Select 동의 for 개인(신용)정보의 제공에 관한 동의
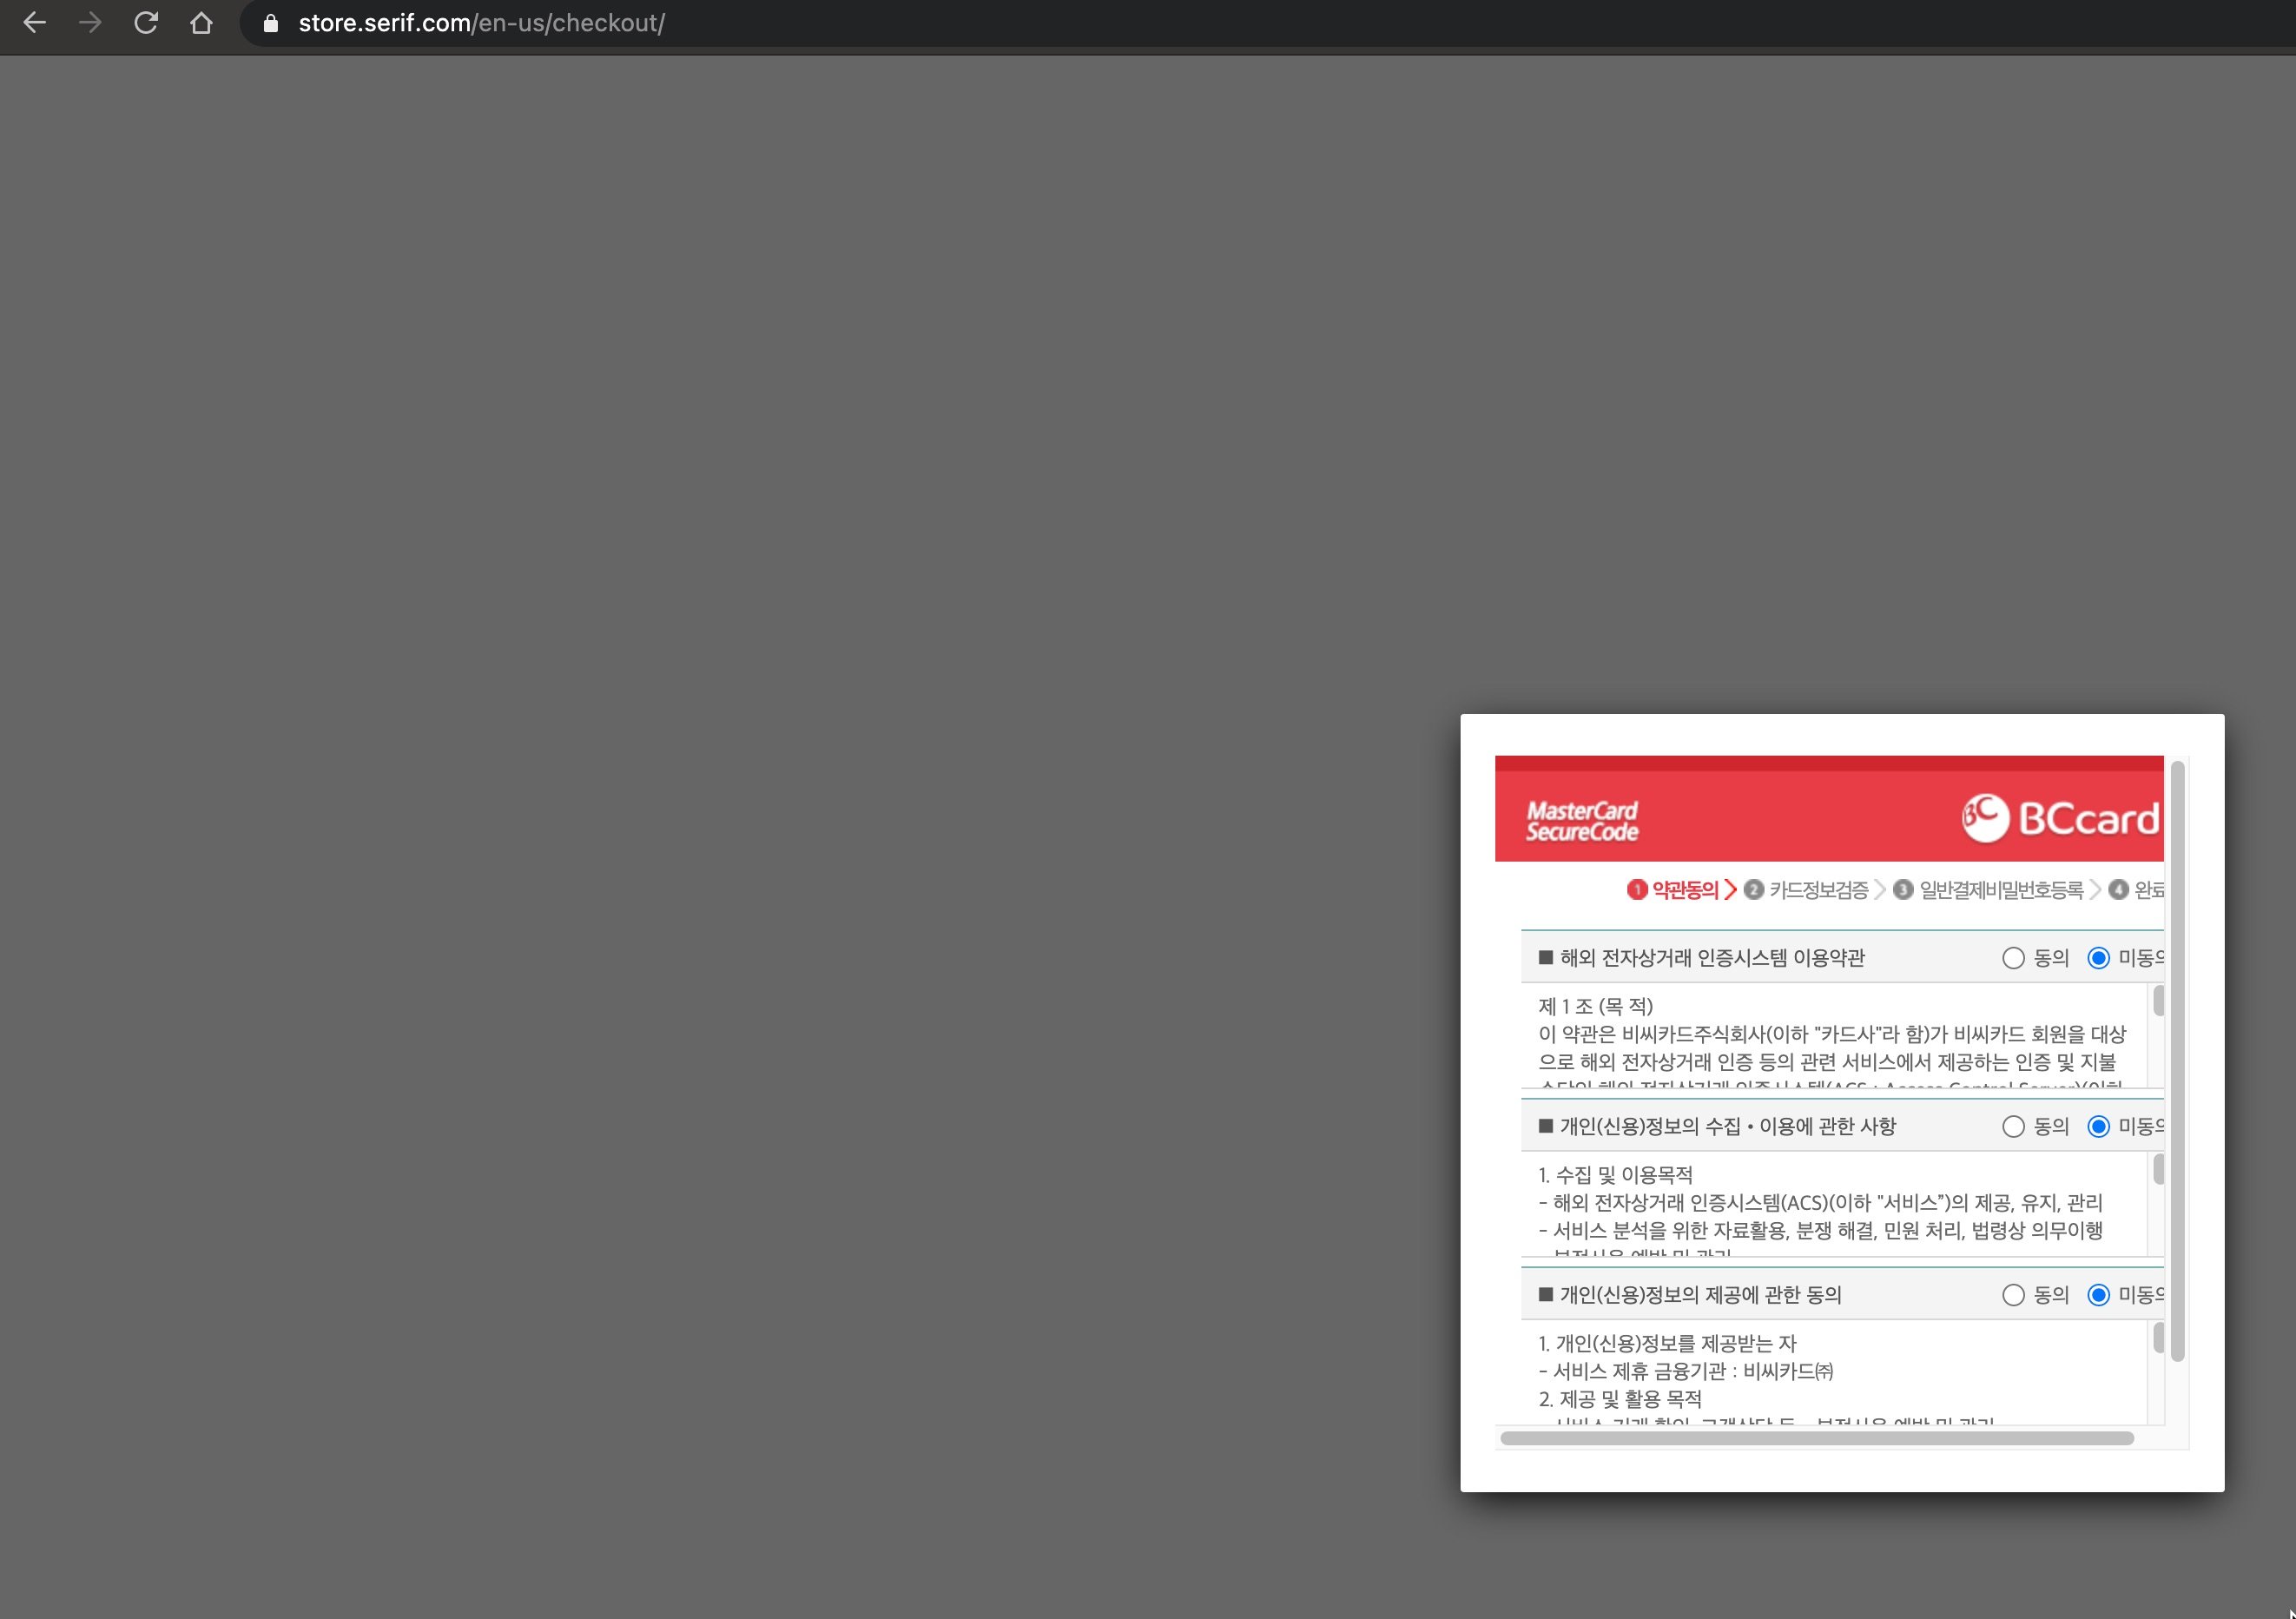The width and height of the screenshot is (2296, 1619). tap(2013, 1295)
